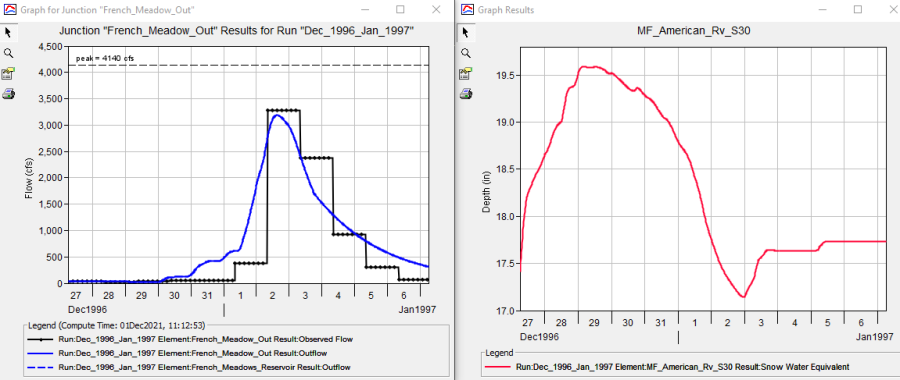The height and width of the screenshot is (380, 900).
Task: Close the Graph Results window
Action: pyautogui.click(x=894, y=10)
